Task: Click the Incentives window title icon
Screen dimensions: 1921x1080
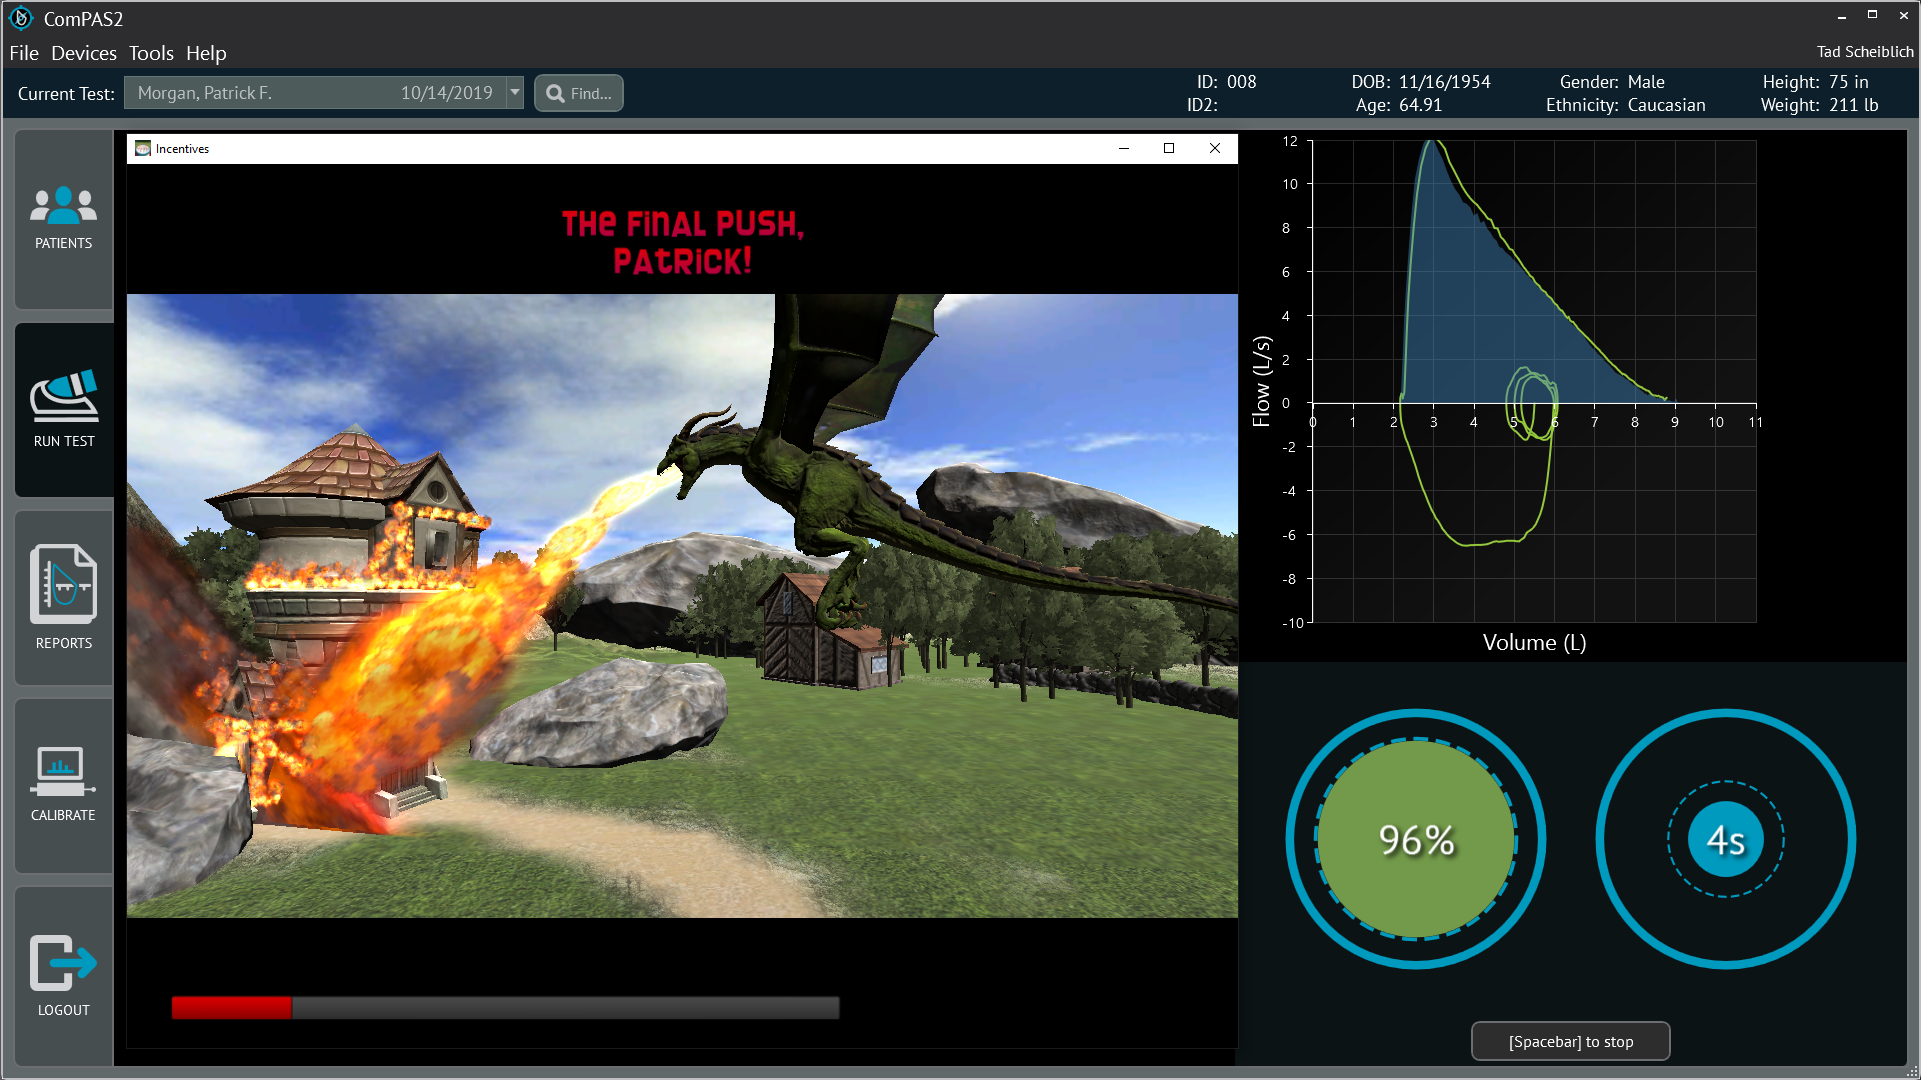Action: pos(143,148)
